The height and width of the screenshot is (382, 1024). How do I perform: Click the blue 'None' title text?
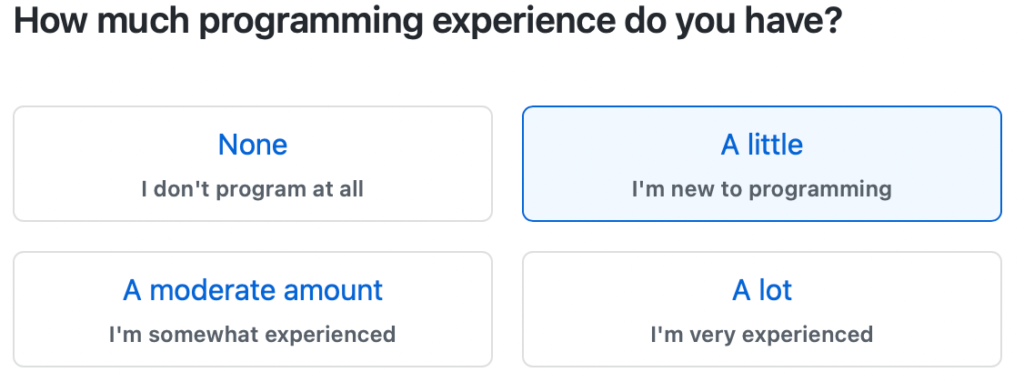[252, 144]
